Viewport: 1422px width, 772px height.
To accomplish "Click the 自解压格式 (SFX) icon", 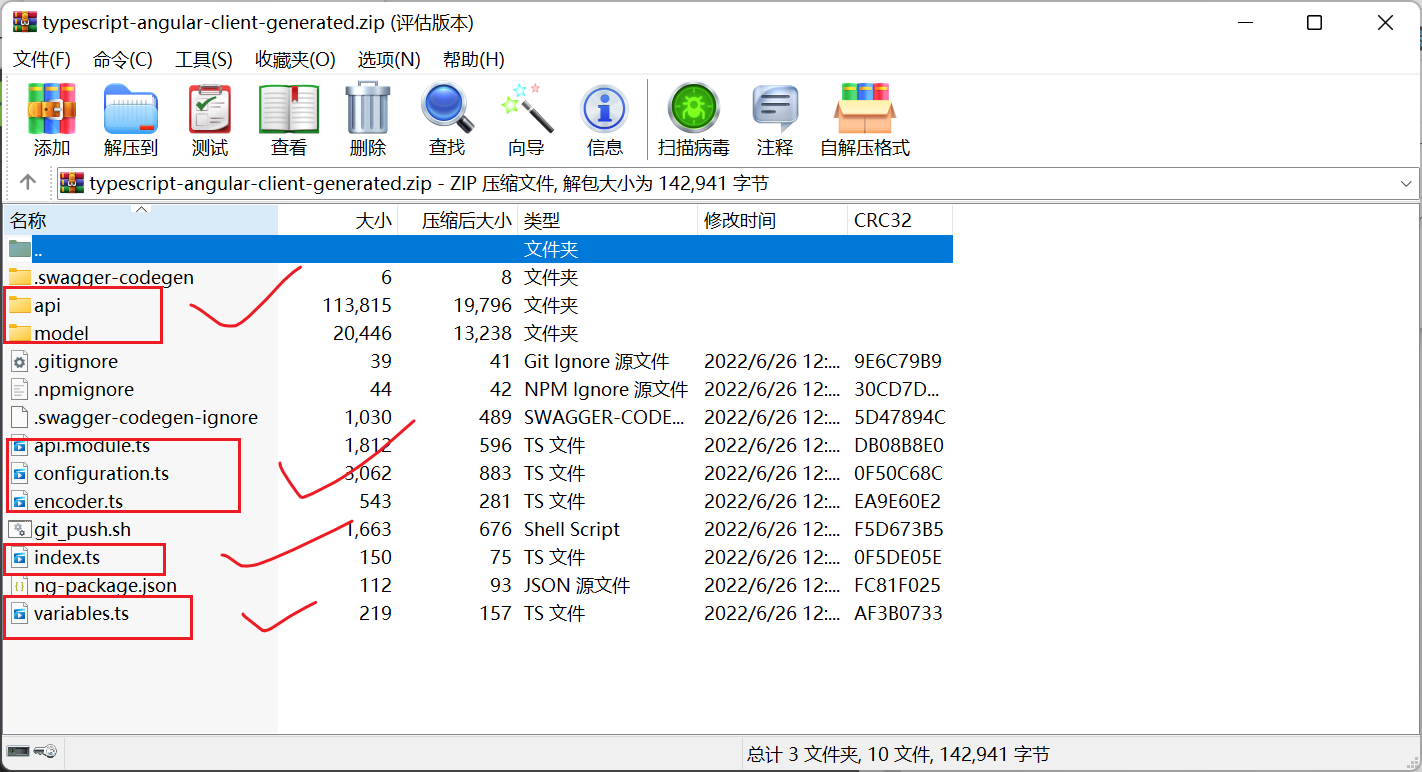I will pos(864,110).
